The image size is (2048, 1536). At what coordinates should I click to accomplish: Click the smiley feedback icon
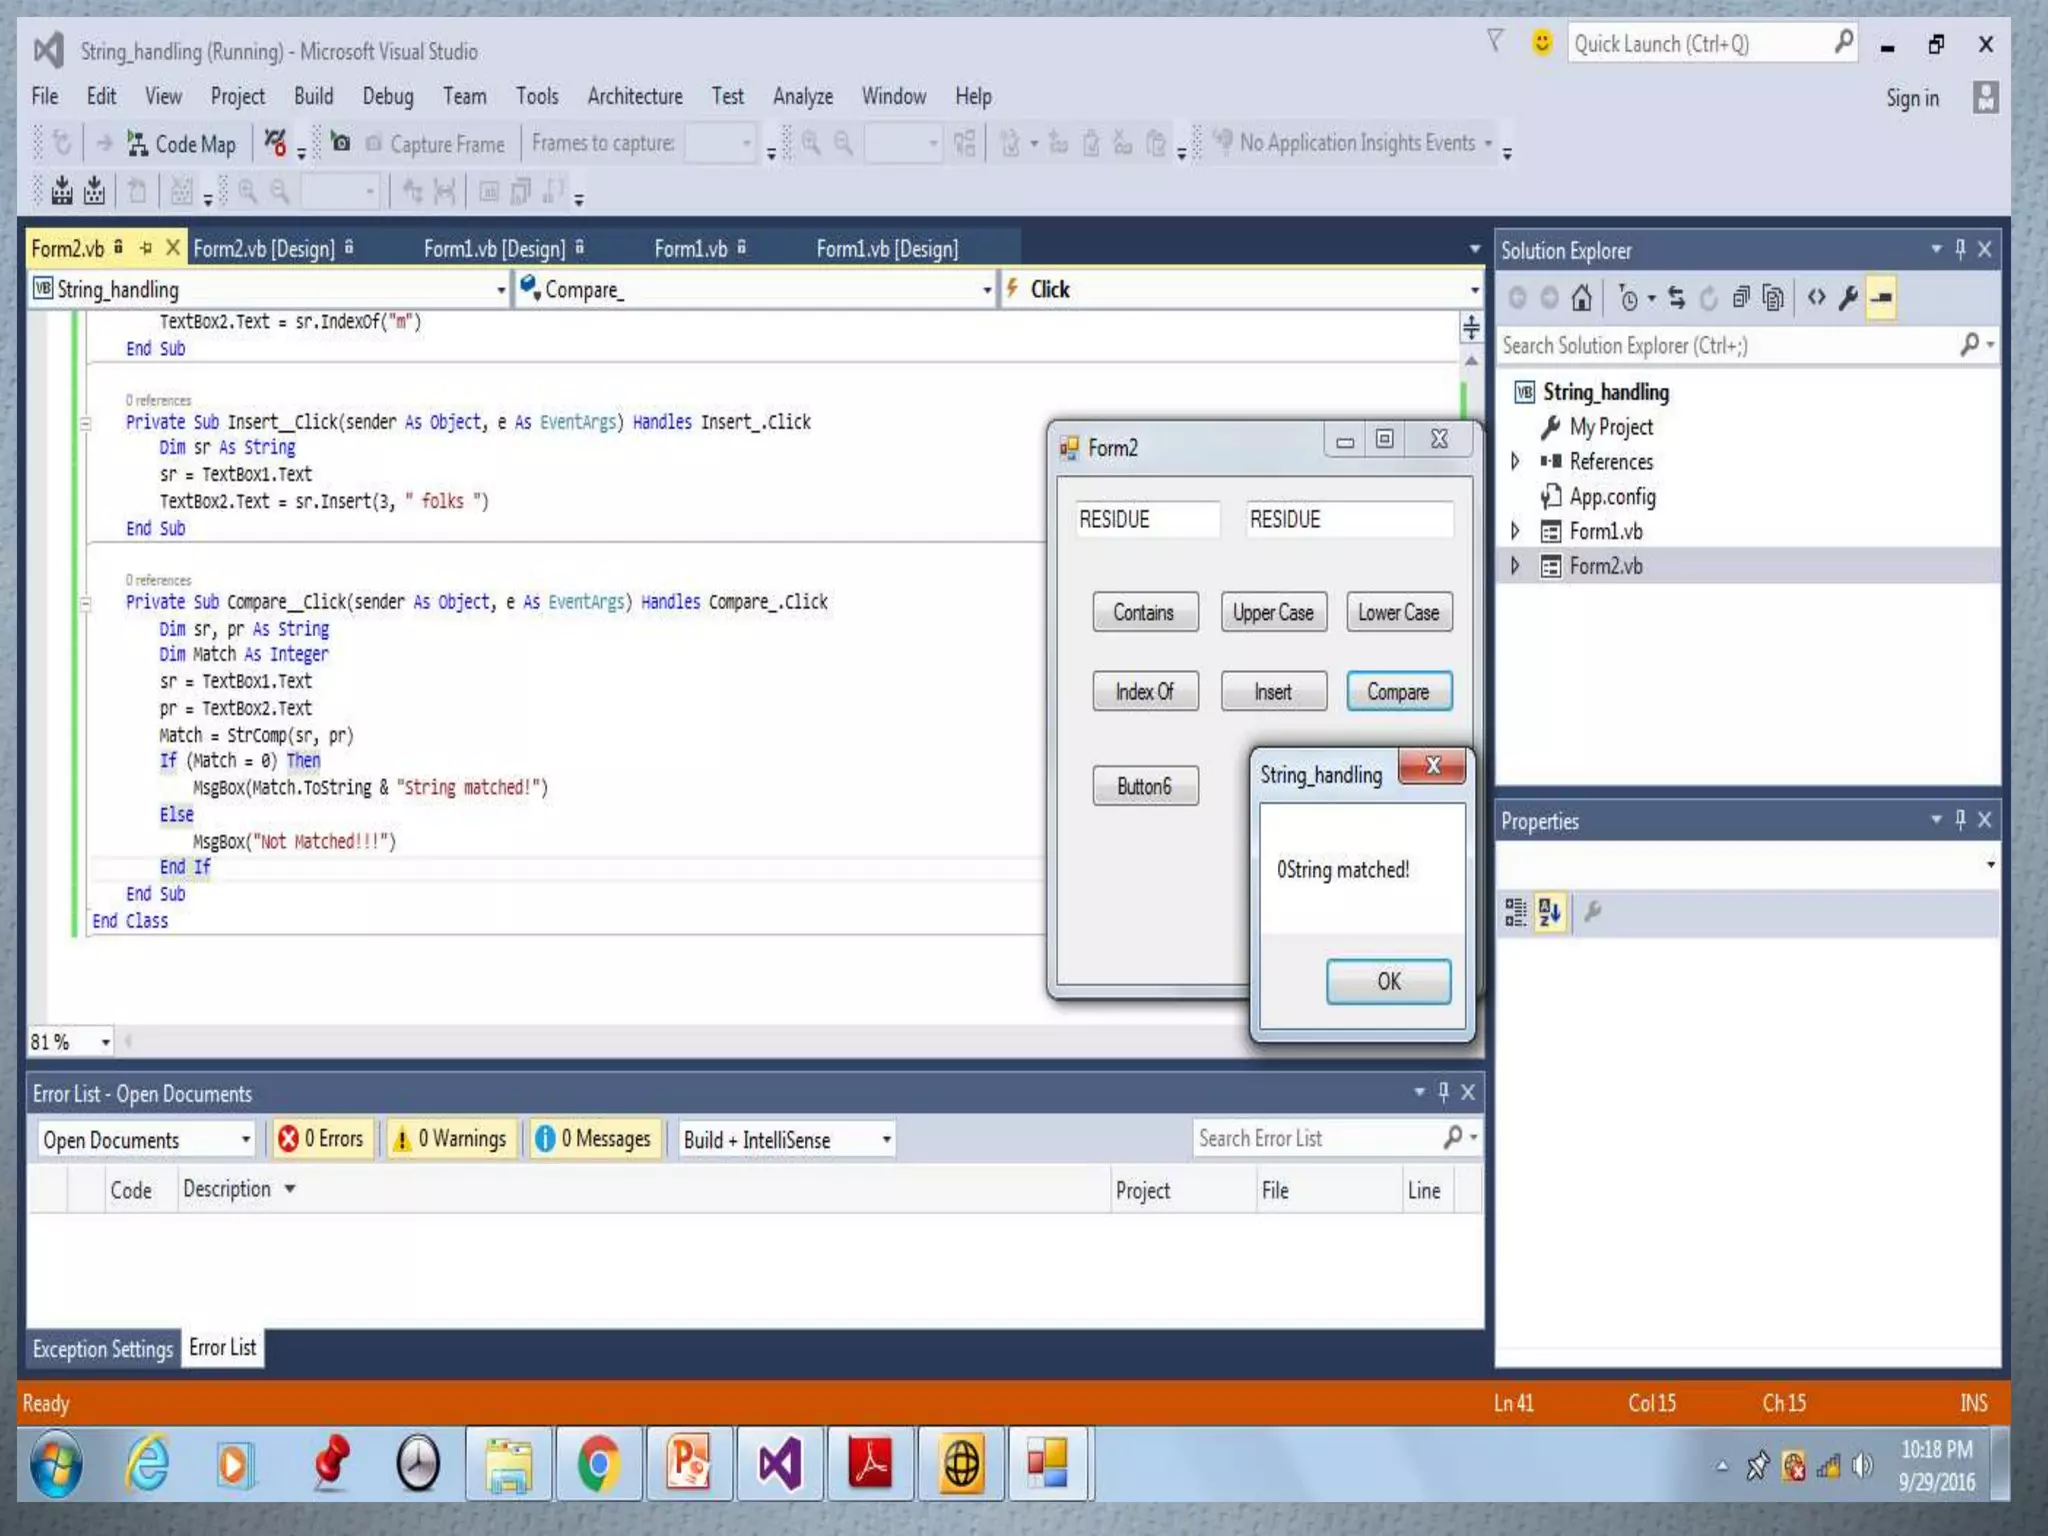coord(1542,43)
